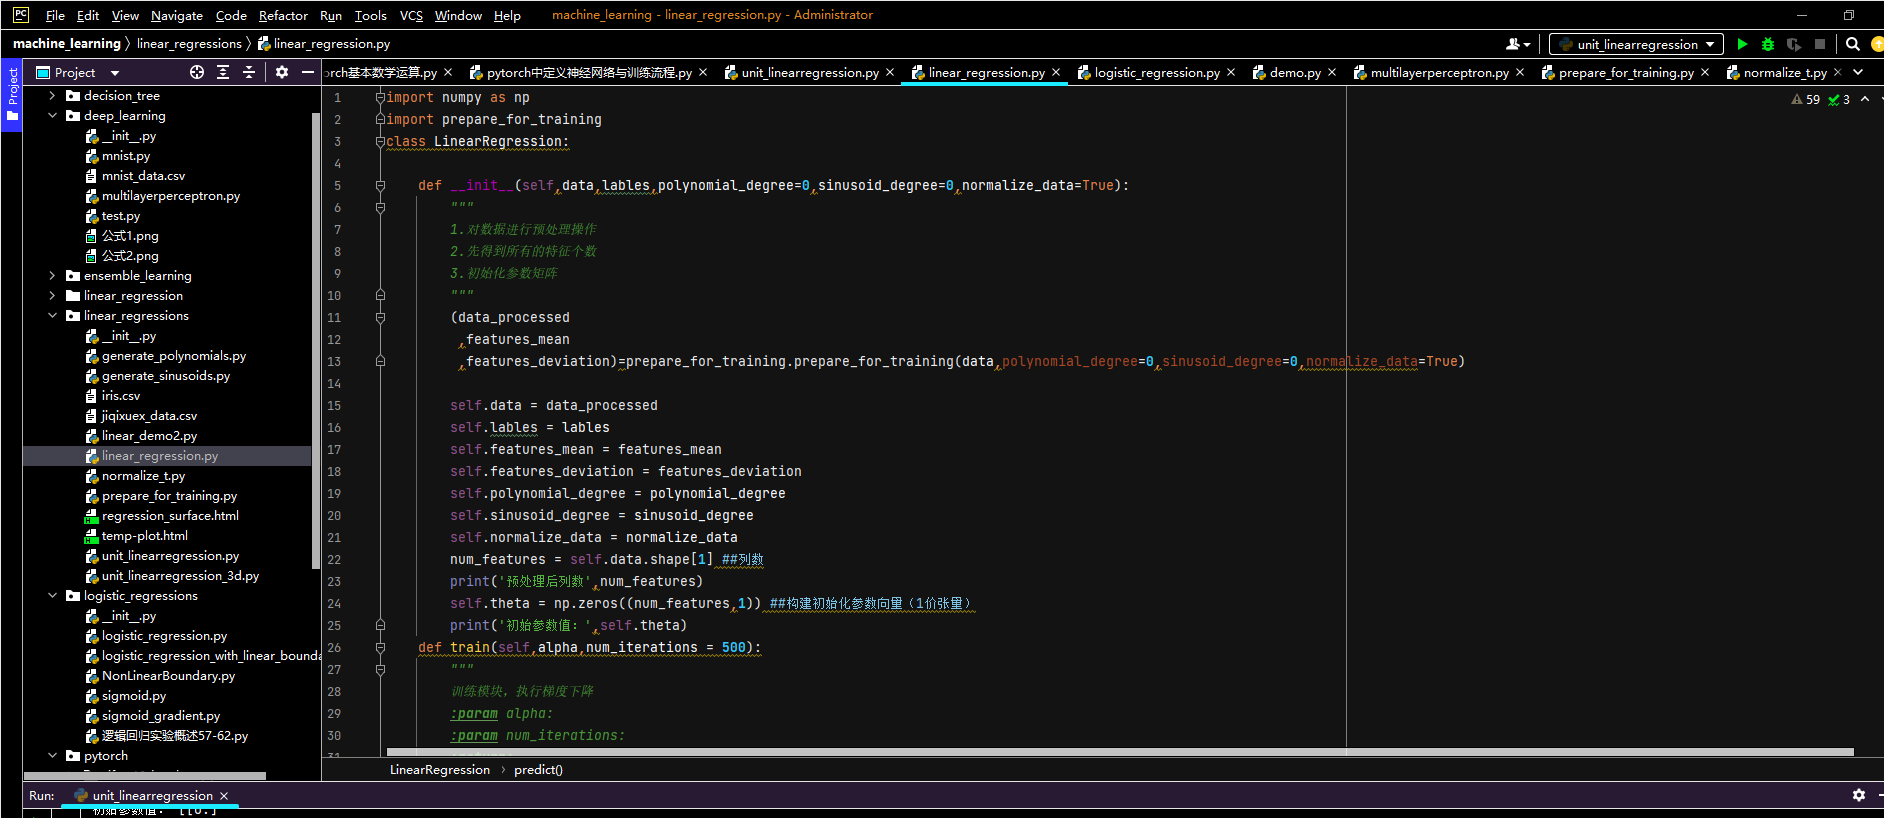
Task: Jump to previous highlighted error arrow
Action: pyautogui.click(x=1865, y=99)
